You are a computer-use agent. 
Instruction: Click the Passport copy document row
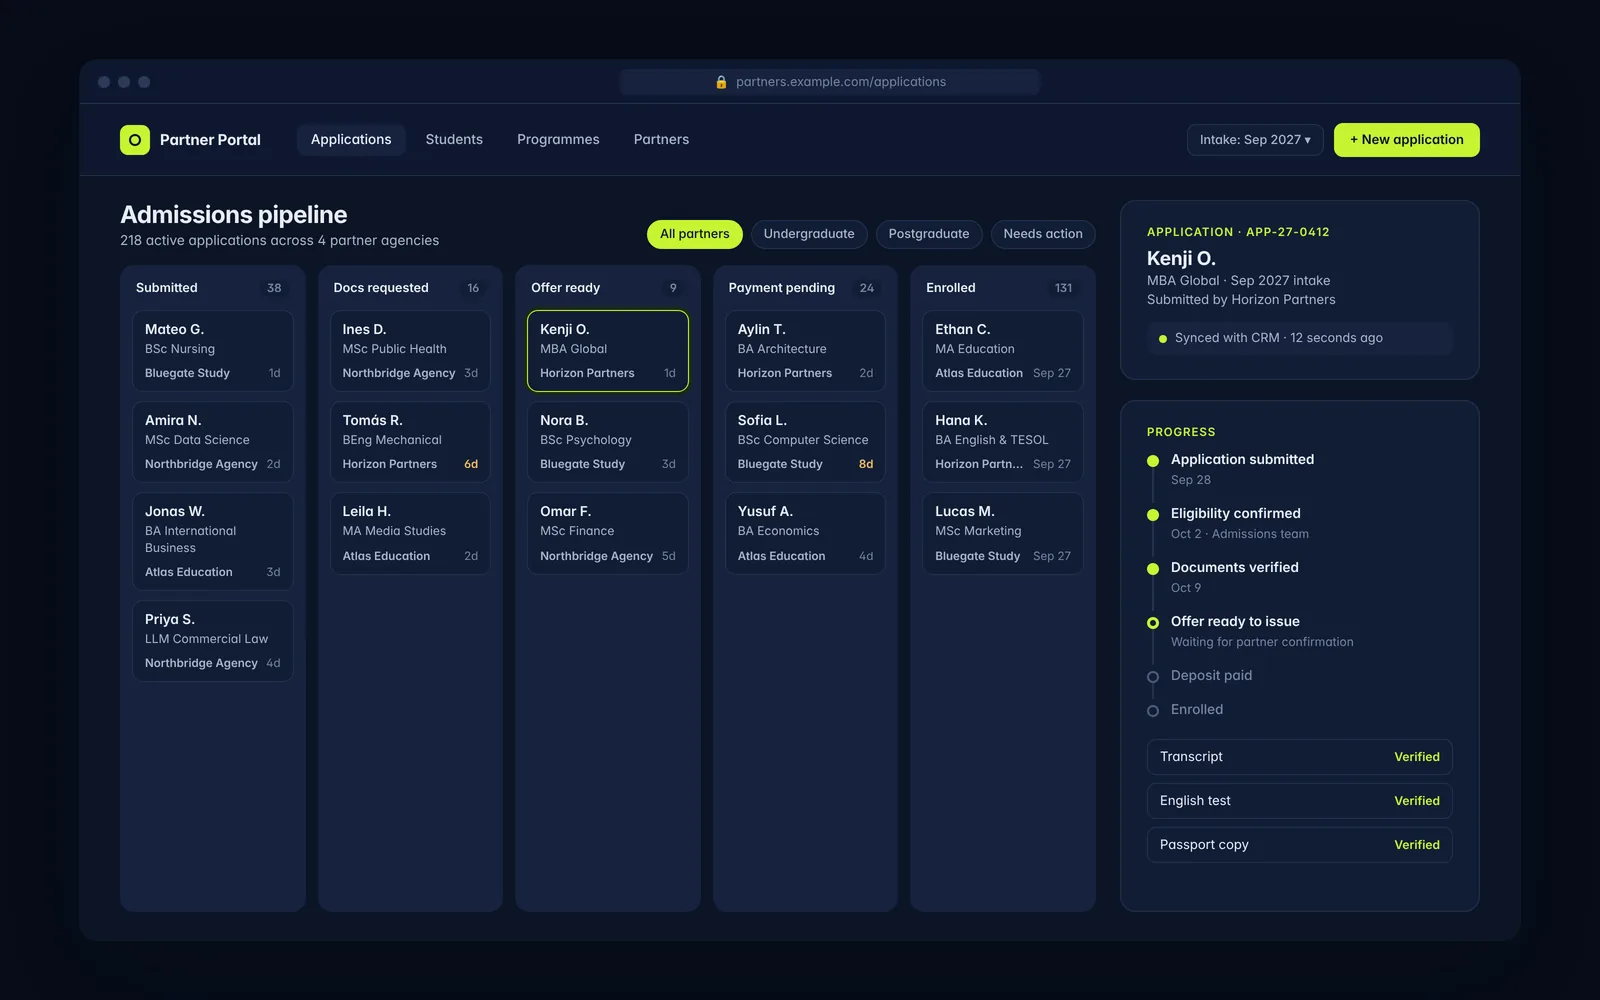pyautogui.click(x=1299, y=845)
